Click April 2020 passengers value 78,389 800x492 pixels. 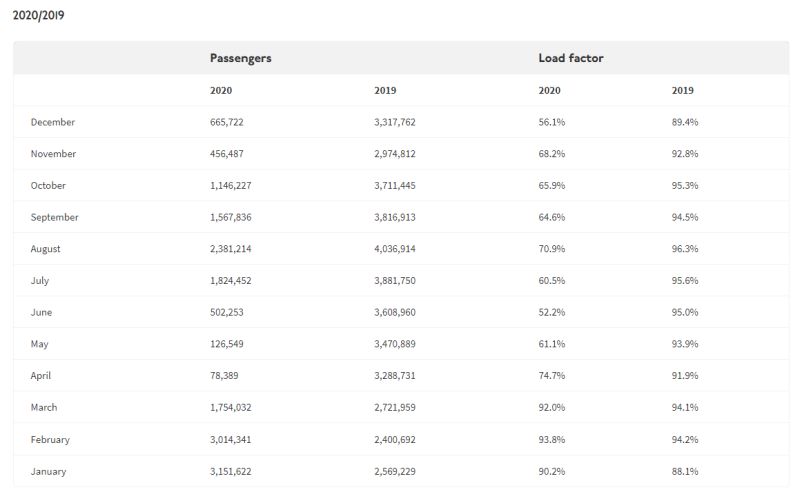(224, 376)
